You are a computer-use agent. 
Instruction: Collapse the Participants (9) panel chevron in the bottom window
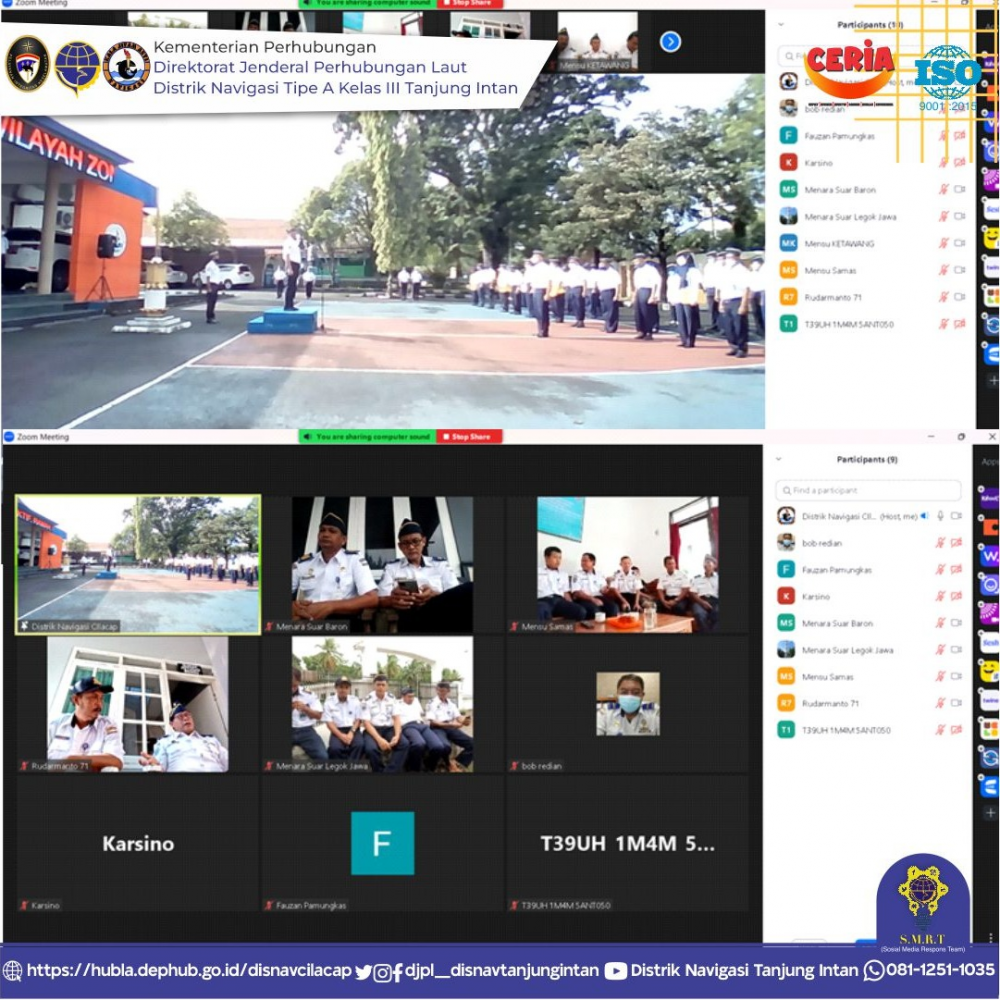[x=778, y=459]
